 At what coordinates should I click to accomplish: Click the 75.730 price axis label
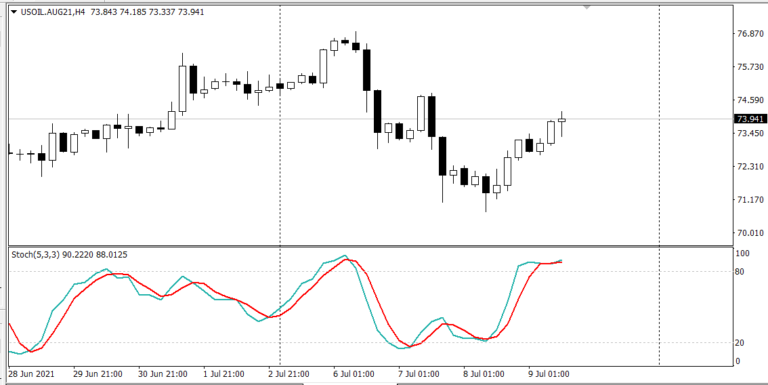tap(750, 67)
